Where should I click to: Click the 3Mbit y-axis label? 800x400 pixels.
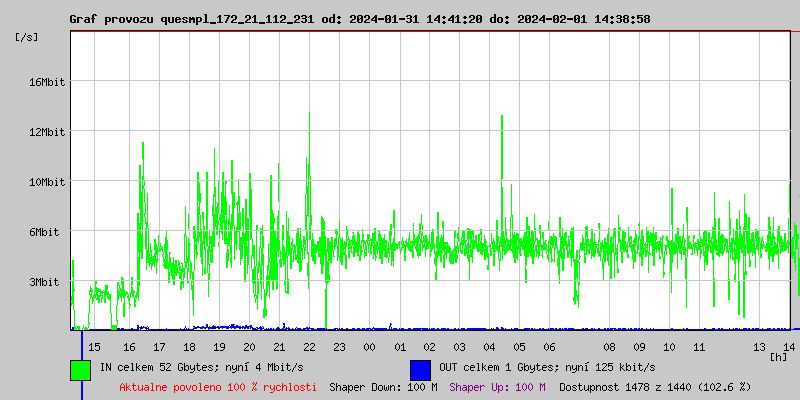click(46, 282)
